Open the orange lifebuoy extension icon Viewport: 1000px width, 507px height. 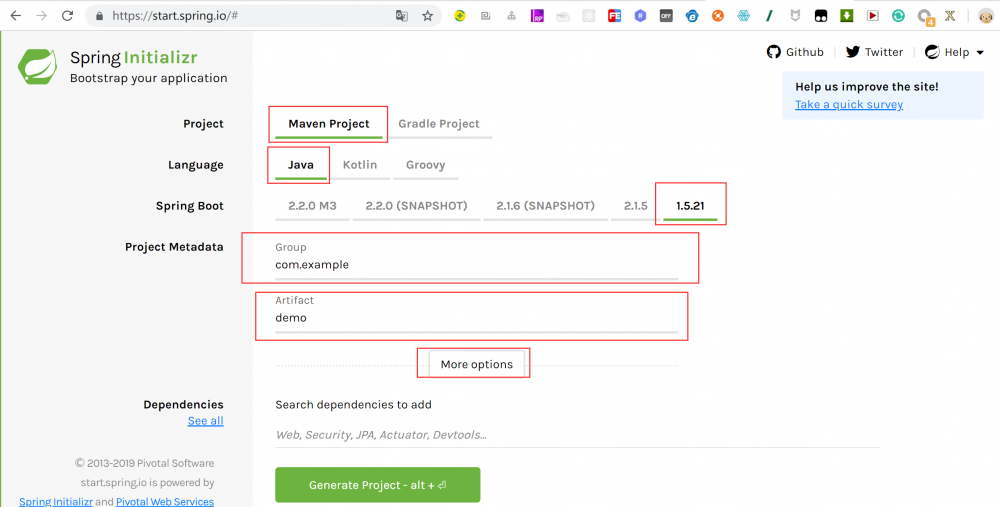pos(717,16)
